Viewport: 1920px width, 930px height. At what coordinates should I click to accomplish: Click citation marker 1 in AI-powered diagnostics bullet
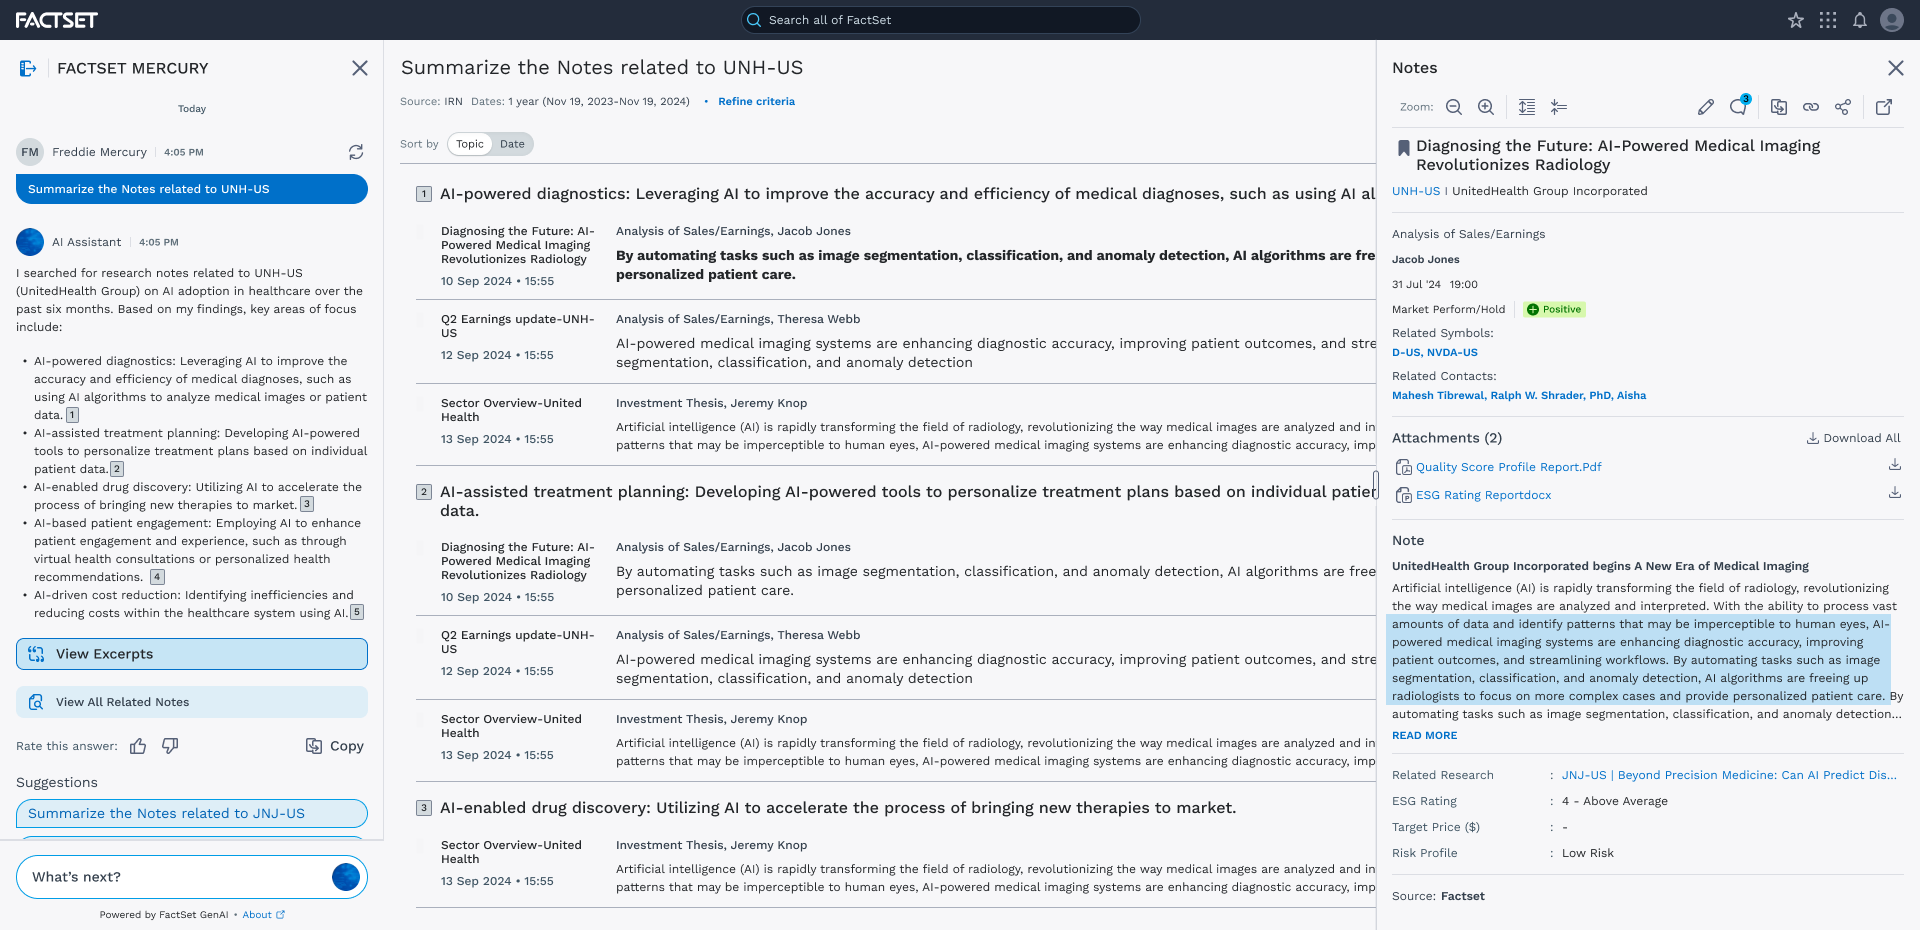(72, 415)
